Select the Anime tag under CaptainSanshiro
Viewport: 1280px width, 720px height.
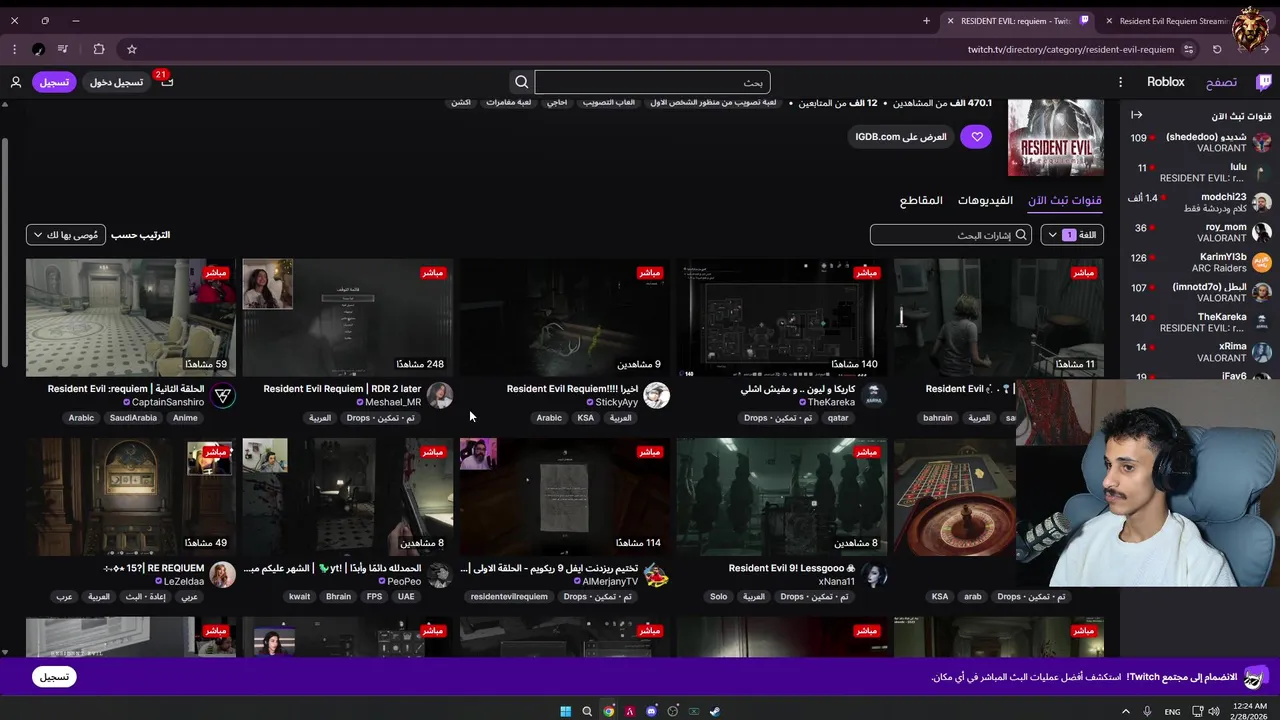185,418
